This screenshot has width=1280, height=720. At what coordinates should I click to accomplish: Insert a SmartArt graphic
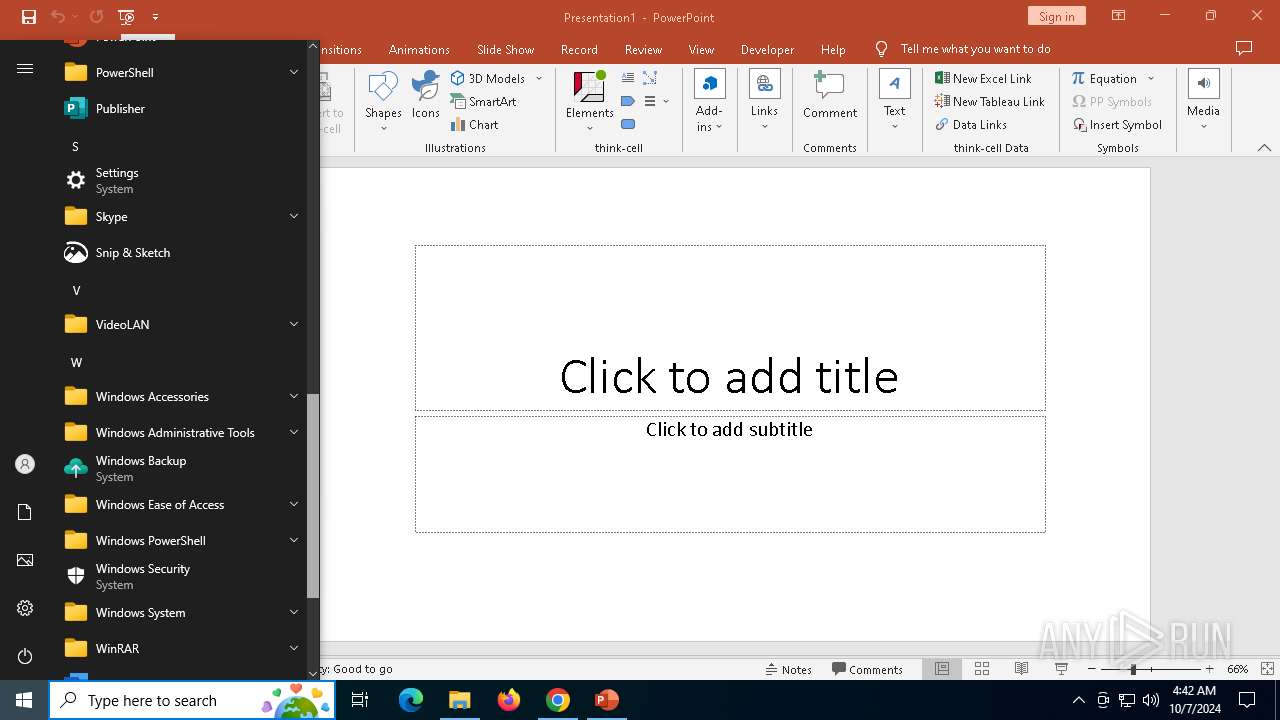[483, 101]
